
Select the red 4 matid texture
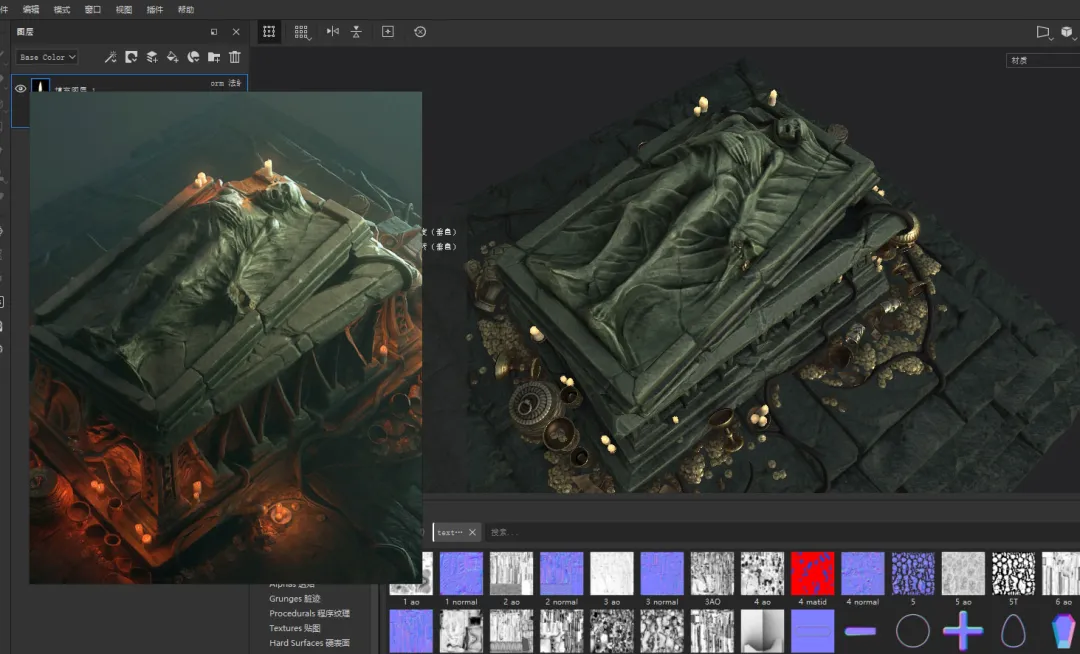click(x=812, y=574)
